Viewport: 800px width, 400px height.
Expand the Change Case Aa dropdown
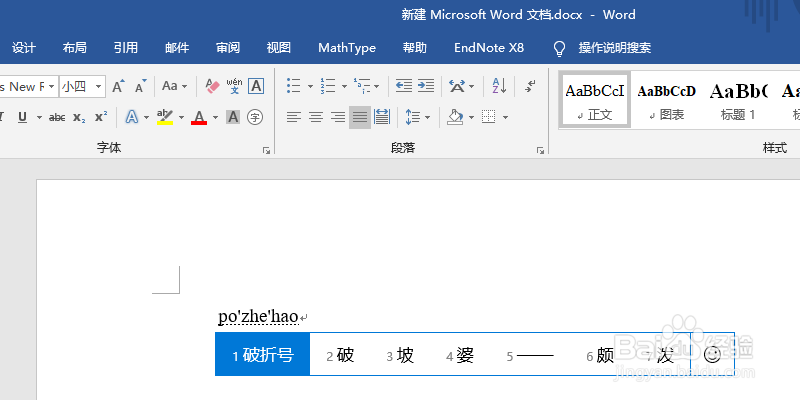184,87
